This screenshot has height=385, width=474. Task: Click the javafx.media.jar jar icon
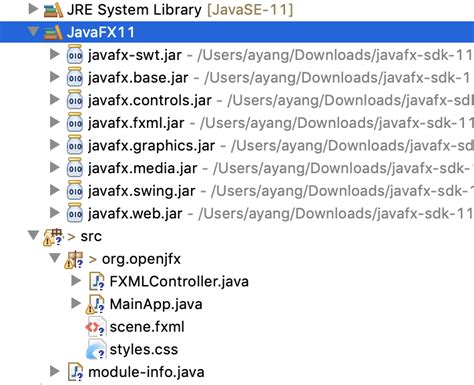(x=75, y=168)
